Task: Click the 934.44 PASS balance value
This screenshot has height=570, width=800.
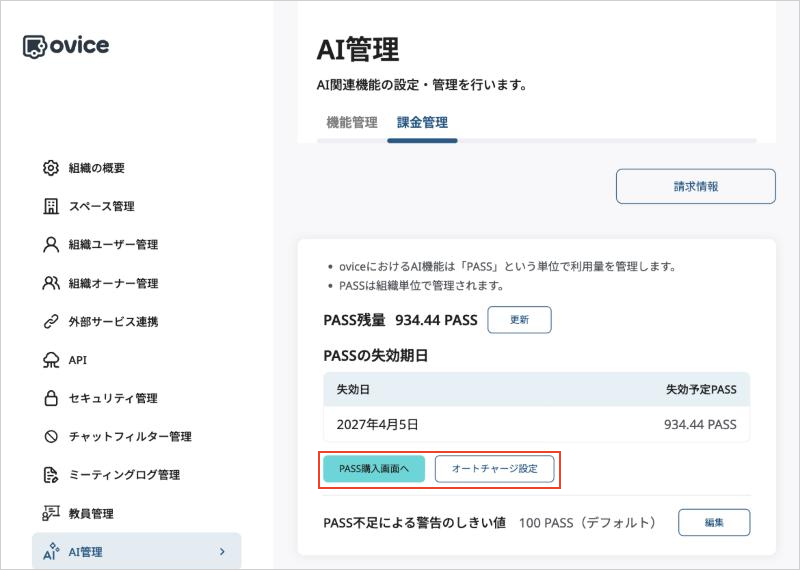Action: click(x=436, y=320)
